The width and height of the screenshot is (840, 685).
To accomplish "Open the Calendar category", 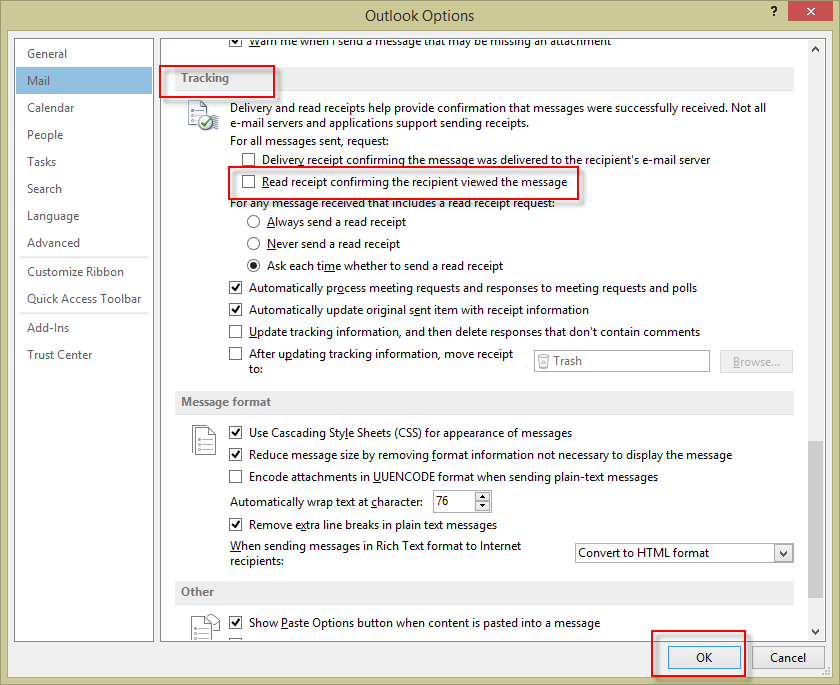I will pos(84,108).
